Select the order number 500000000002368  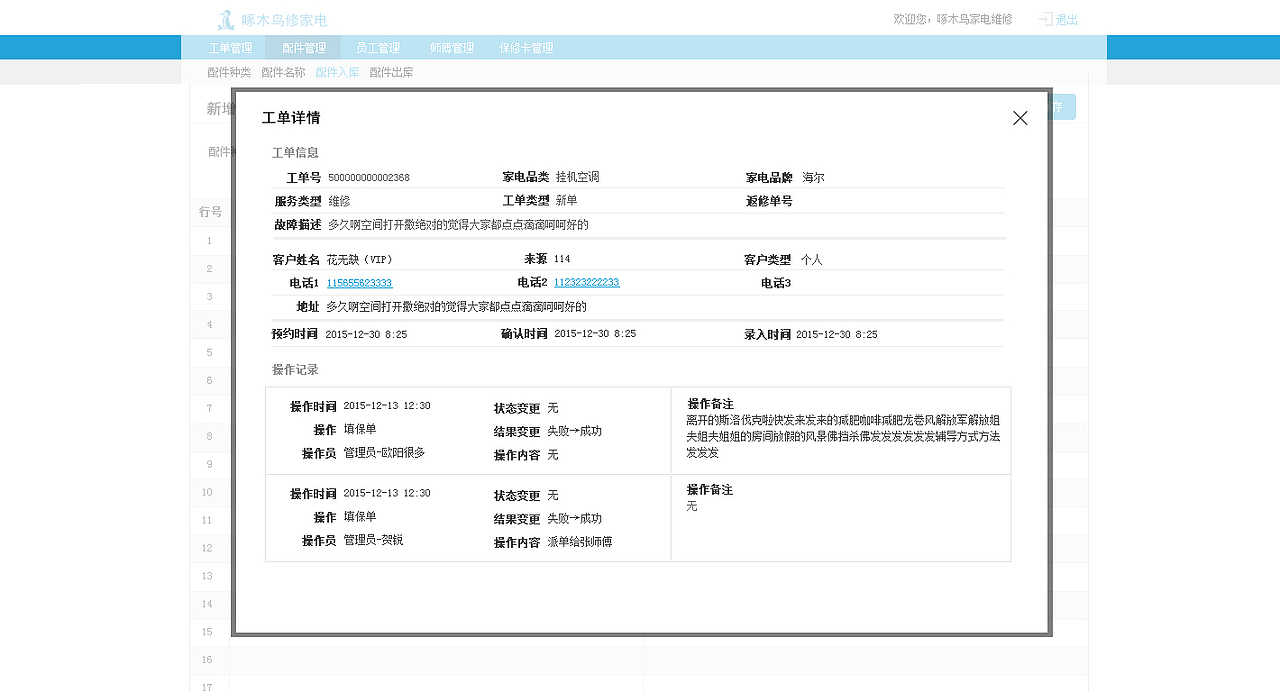(x=369, y=178)
